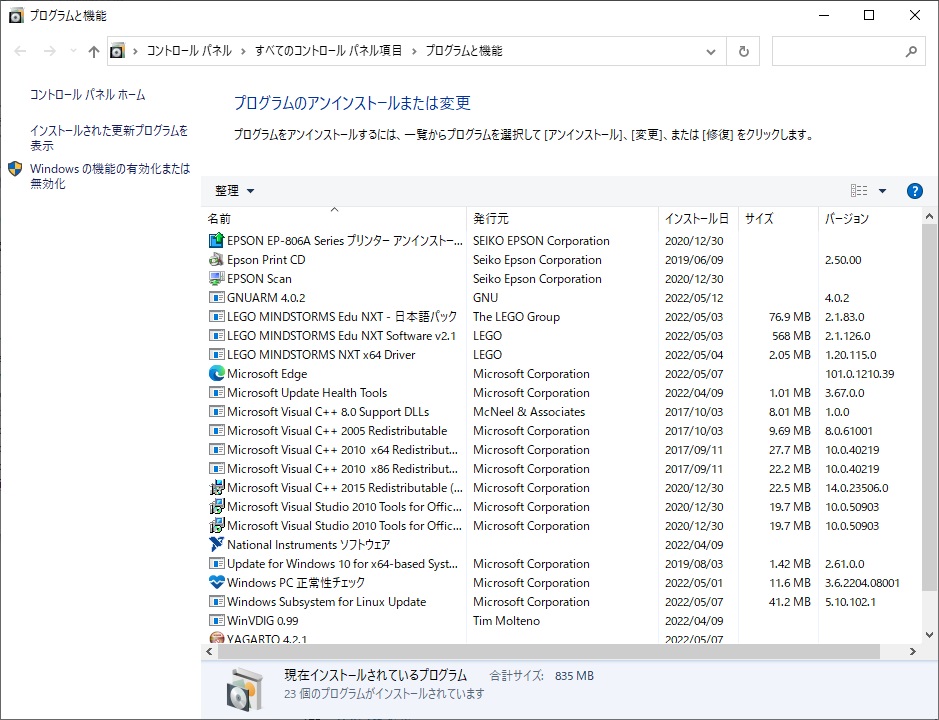The height and width of the screenshot is (720, 939).
Task: Sort the list by バージョン column
Action: pyautogui.click(x=870, y=219)
